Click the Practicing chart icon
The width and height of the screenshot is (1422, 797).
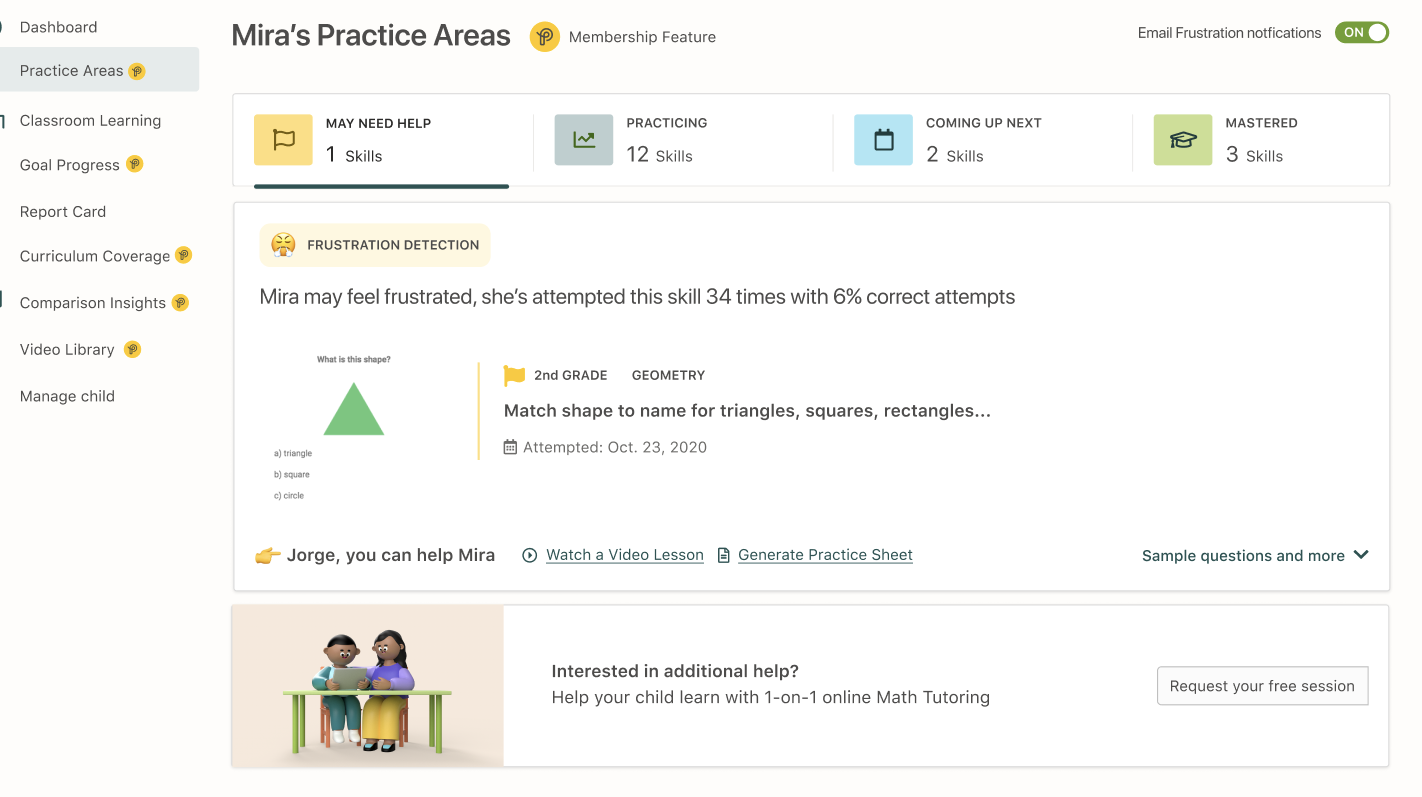click(x=584, y=140)
